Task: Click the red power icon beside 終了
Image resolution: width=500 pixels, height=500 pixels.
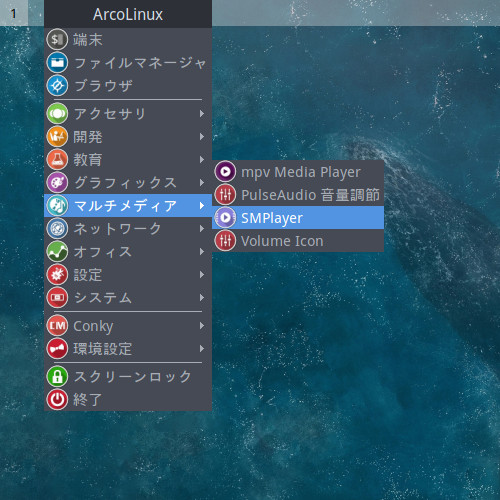Action: click(x=57, y=400)
